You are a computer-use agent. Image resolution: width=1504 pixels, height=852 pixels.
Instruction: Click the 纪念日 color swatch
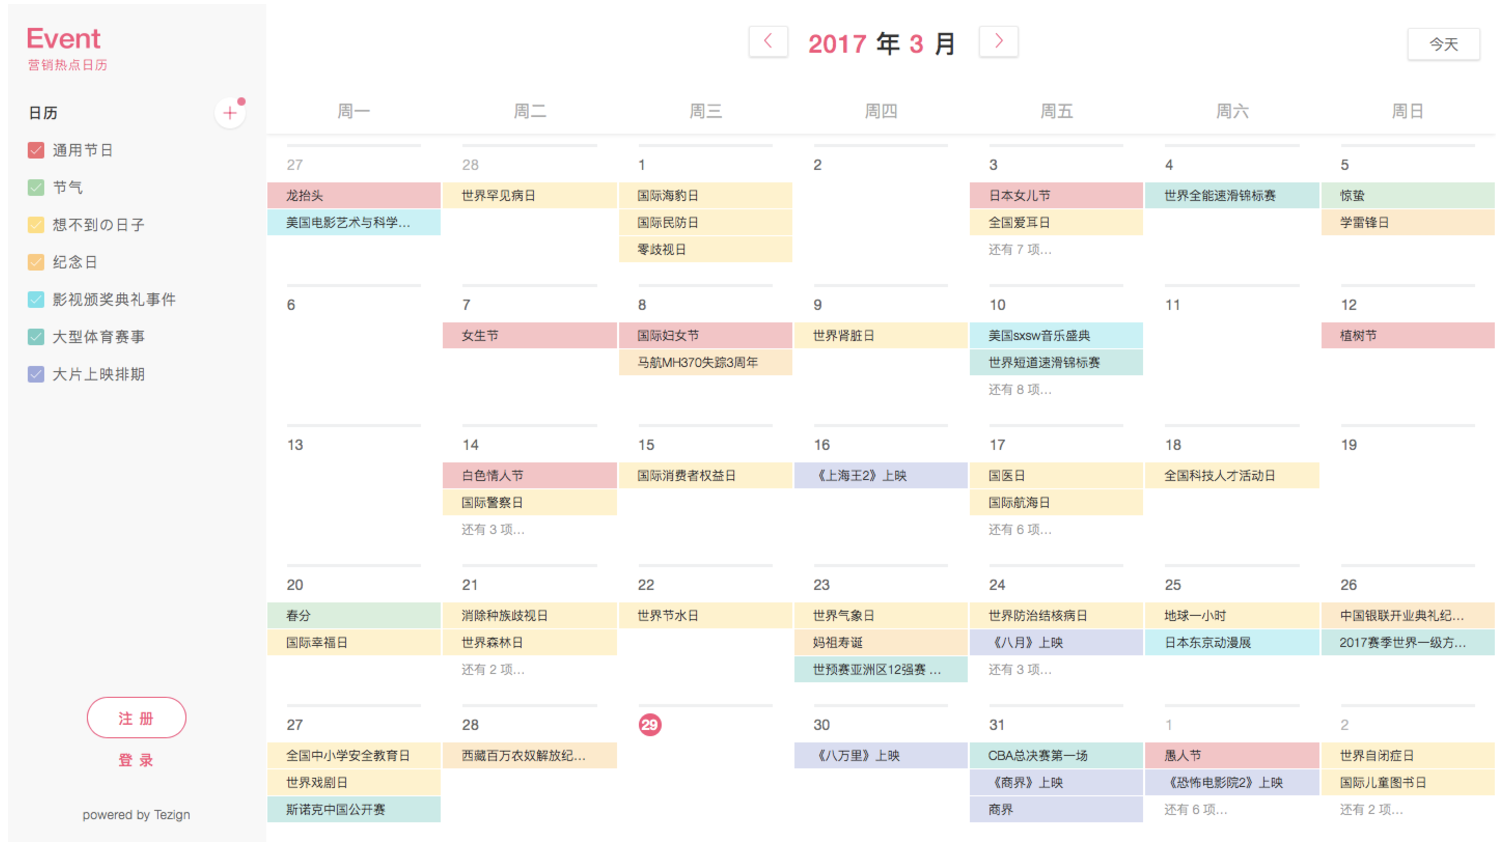pos(36,263)
